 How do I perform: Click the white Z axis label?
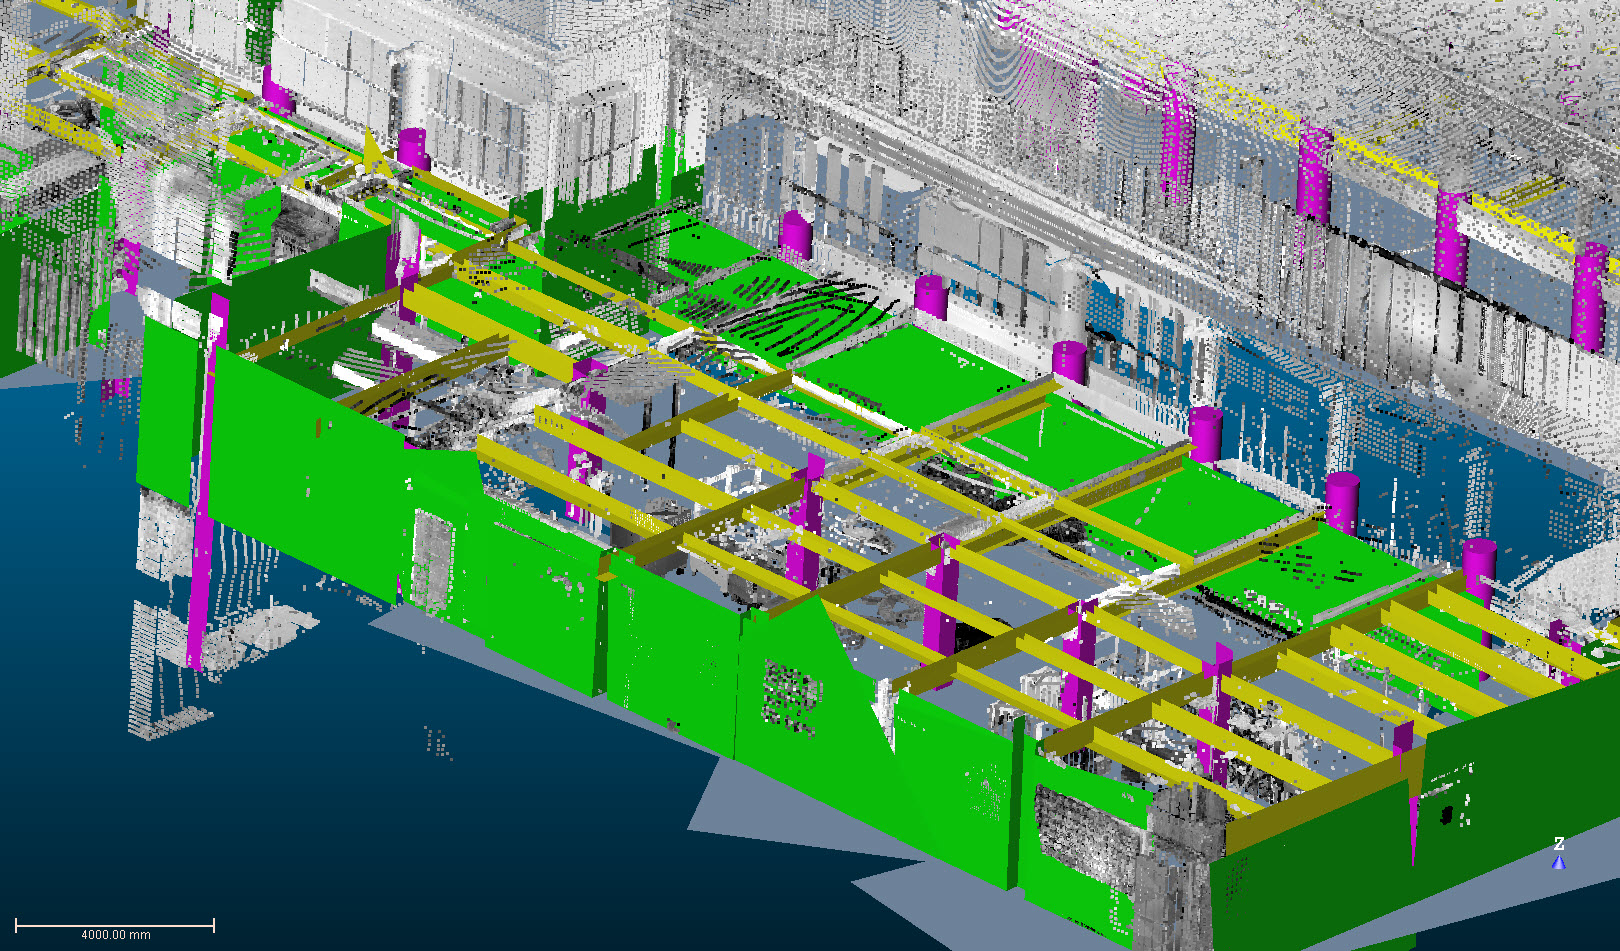click(x=1558, y=844)
